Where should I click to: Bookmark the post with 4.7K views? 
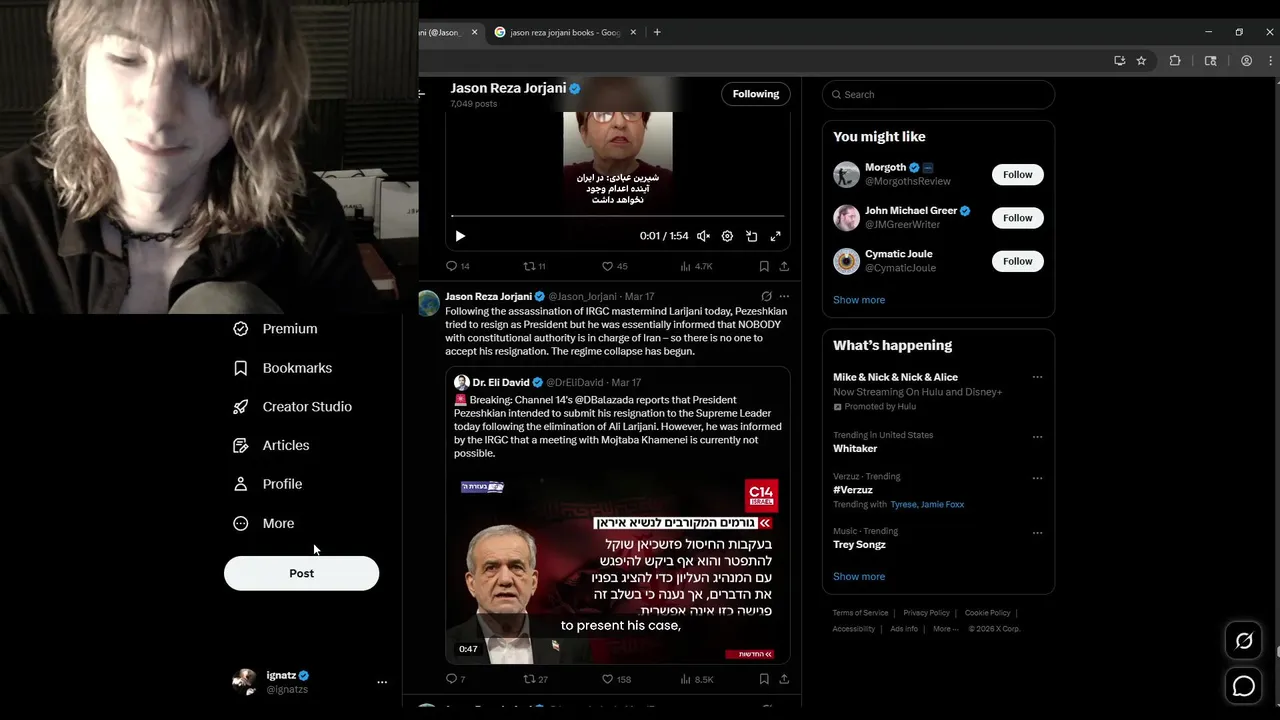pyautogui.click(x=764, y=266)
